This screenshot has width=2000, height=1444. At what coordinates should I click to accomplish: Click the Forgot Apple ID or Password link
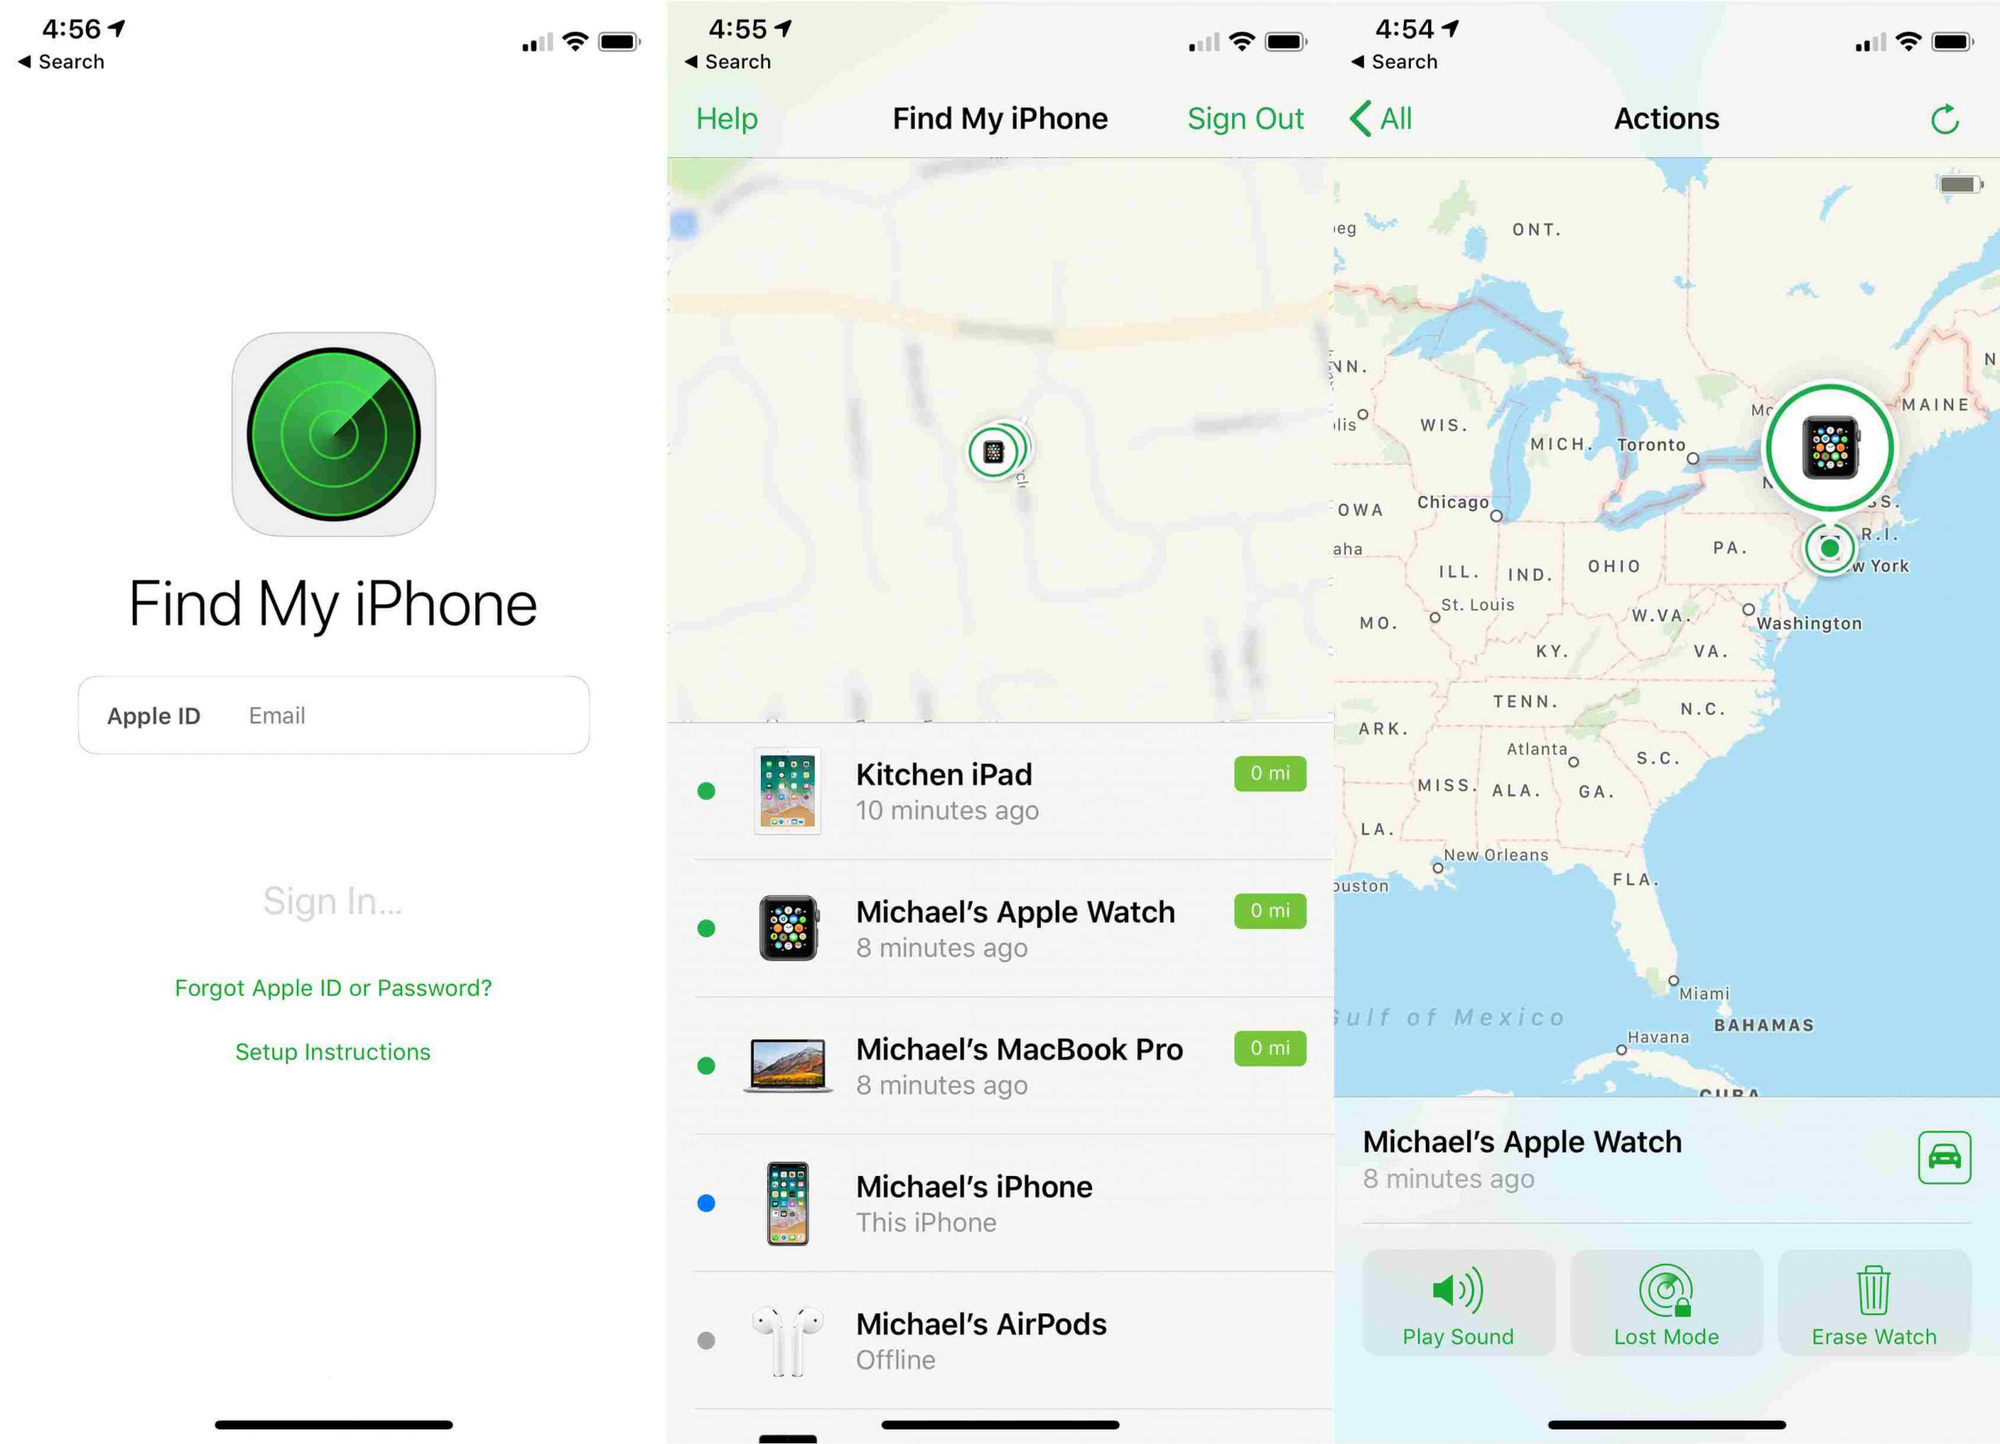pos(332,984)
